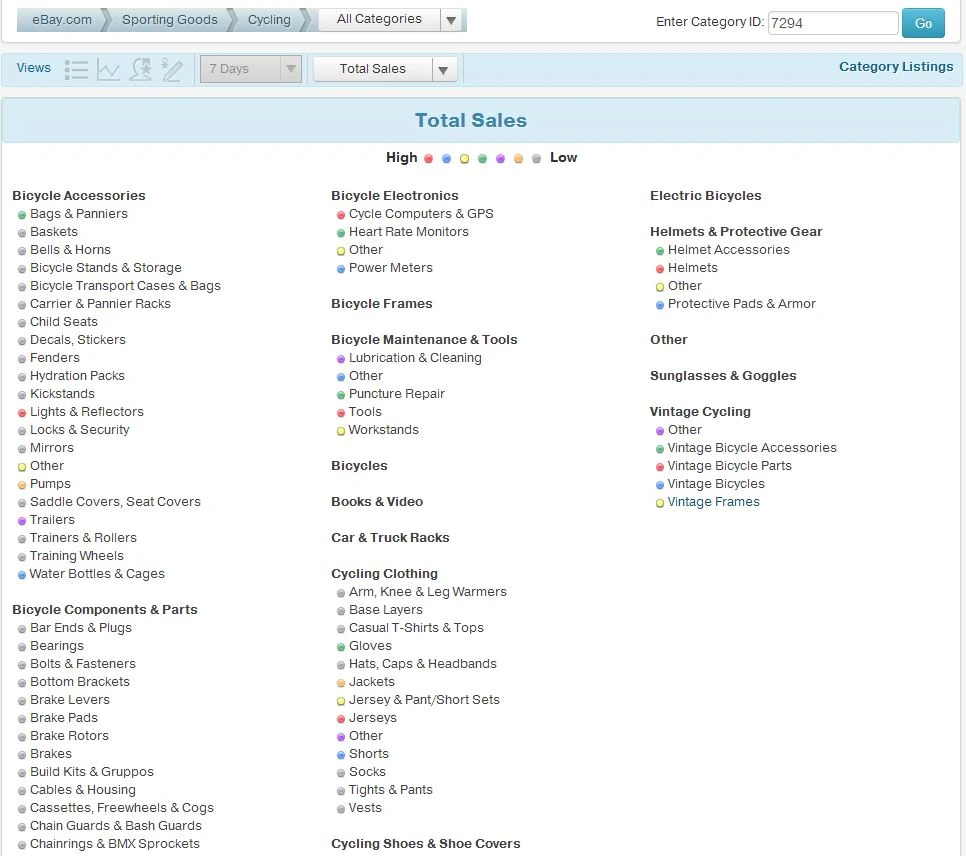Open Bicycle Frames category
Viewport: 966px width, 856px height.
(382, 303)
